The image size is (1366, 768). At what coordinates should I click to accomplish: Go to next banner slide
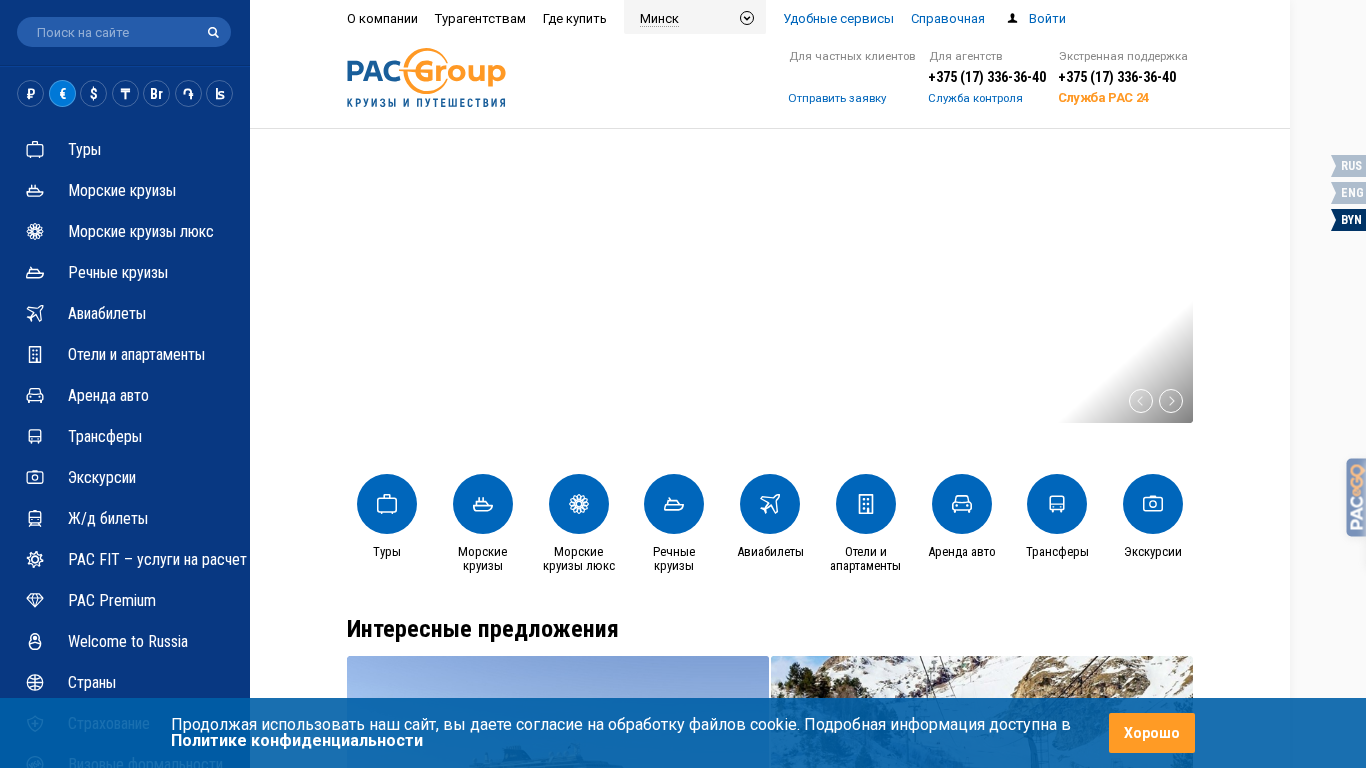click(x=1171, y=401)
